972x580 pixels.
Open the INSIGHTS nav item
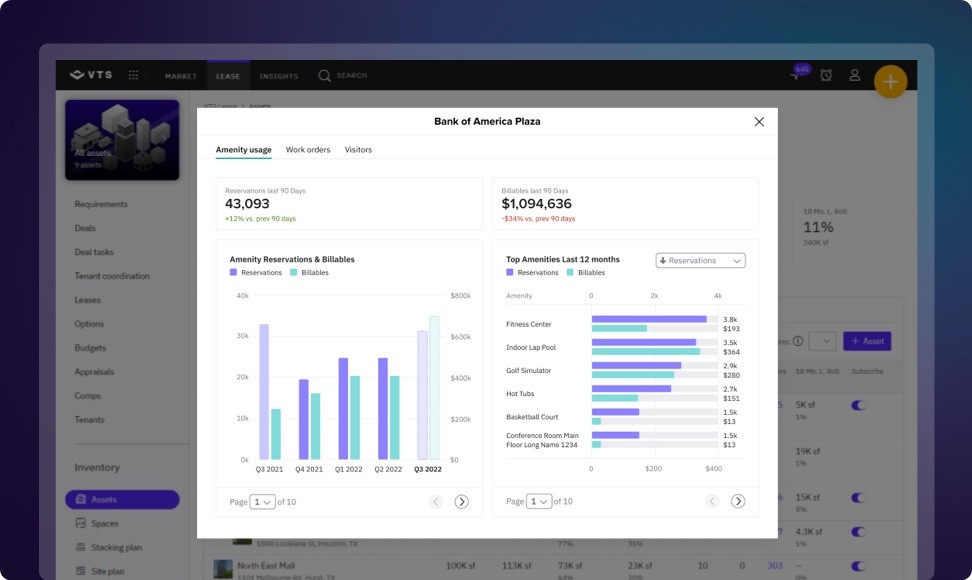[279, 76]
